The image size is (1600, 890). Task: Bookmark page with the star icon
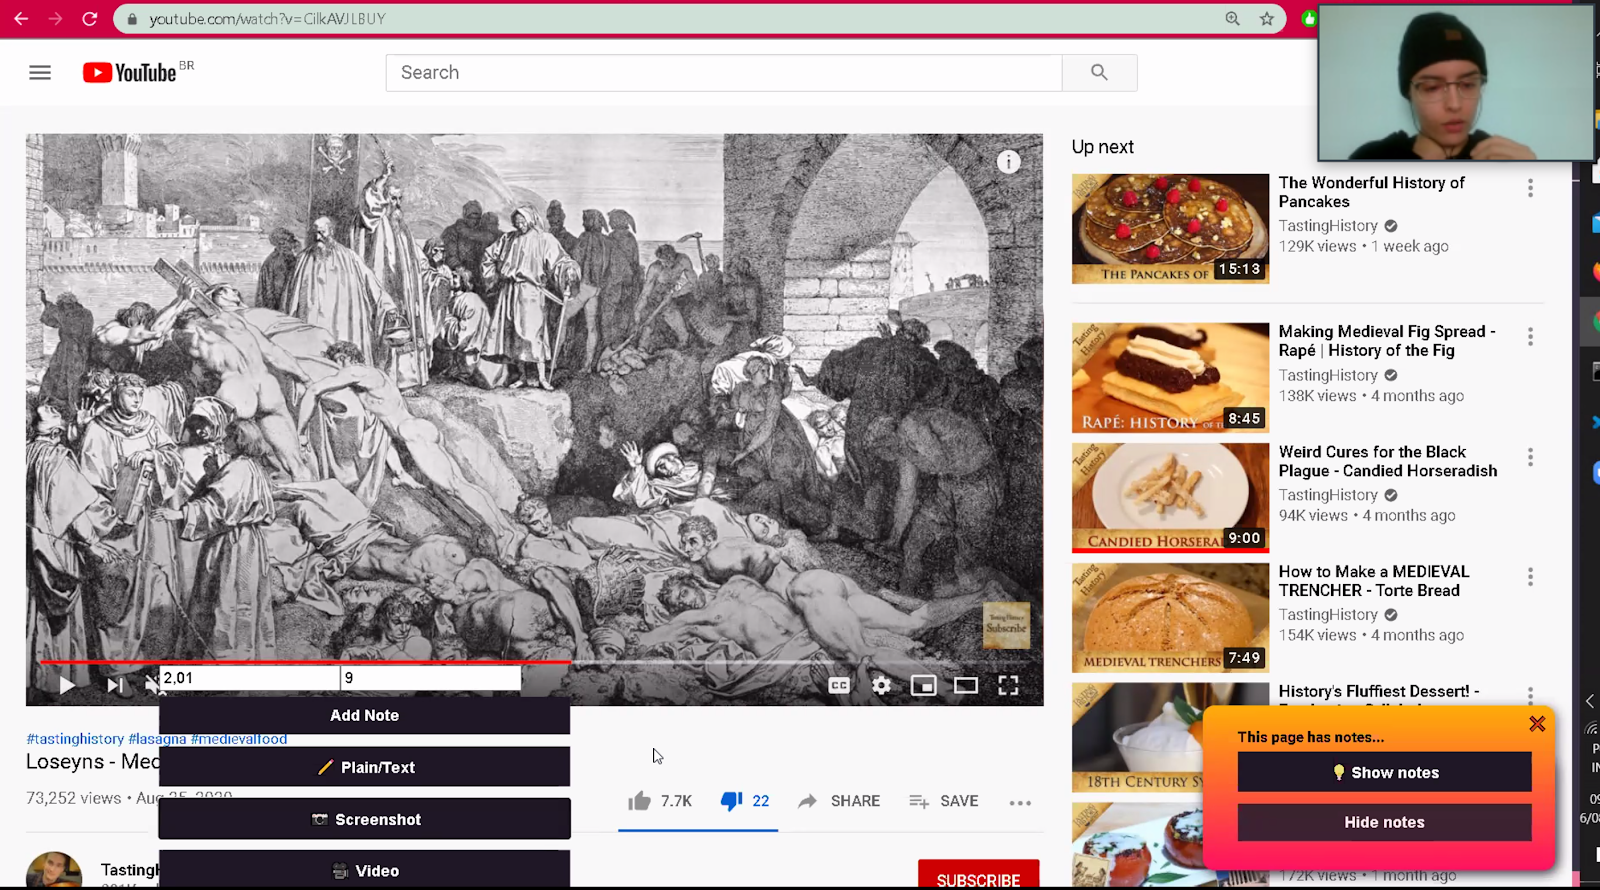(1267, 18)
